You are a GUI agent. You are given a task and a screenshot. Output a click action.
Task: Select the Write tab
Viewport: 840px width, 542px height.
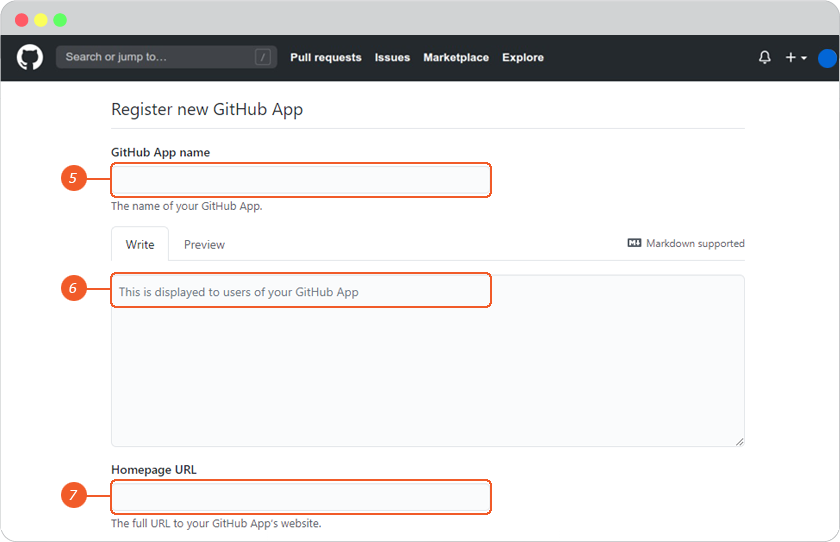pyautogui.click(x=140, y=244)
